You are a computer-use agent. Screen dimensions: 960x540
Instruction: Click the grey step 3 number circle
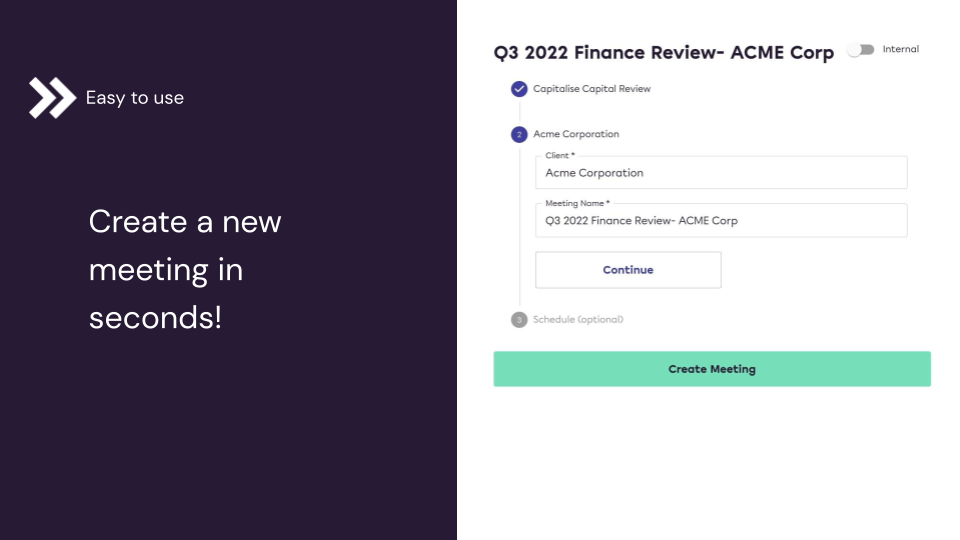(x=519, y=320)
